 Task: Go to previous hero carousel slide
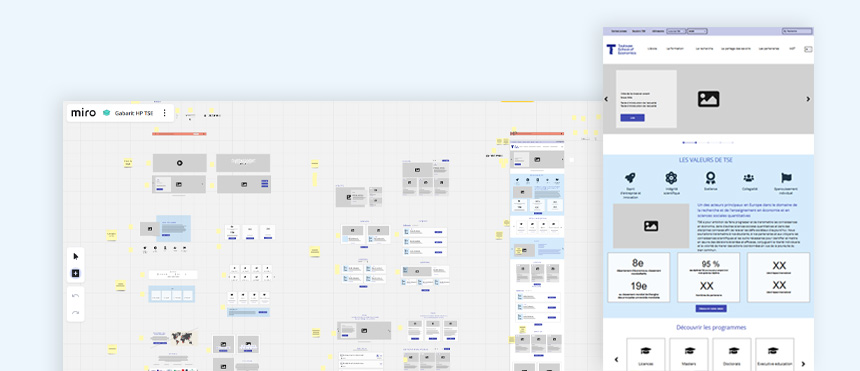(607, 99)
